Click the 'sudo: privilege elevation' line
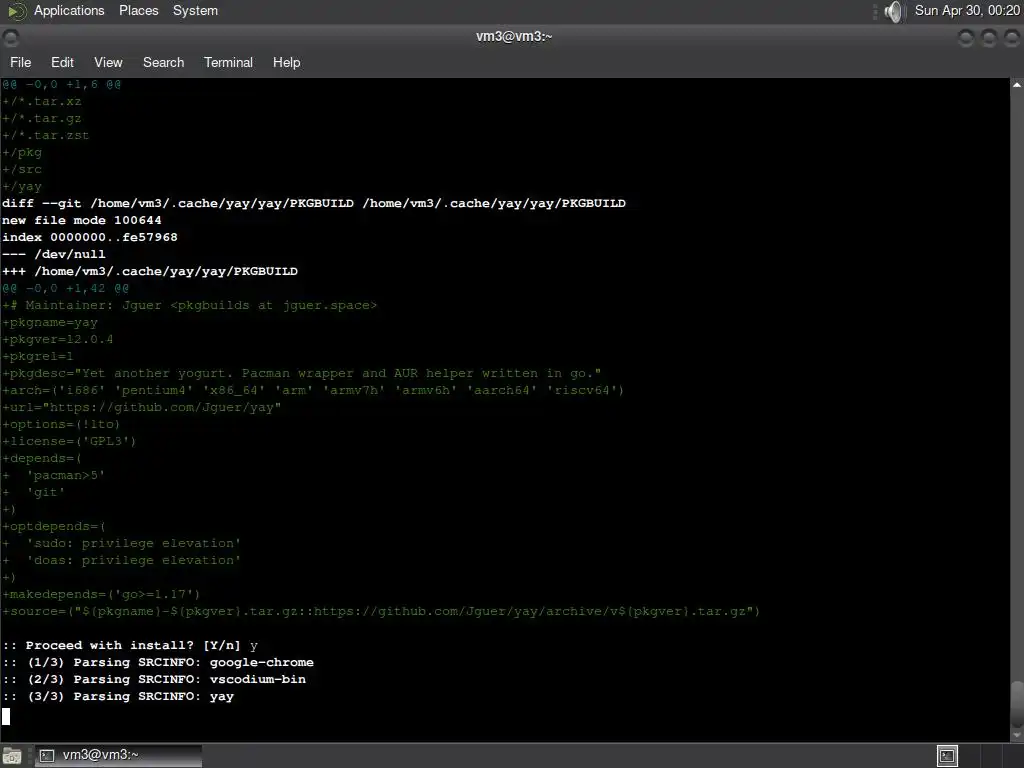Screen dimensions: 1024x768 pyautogui.click(x=121, y=543)
